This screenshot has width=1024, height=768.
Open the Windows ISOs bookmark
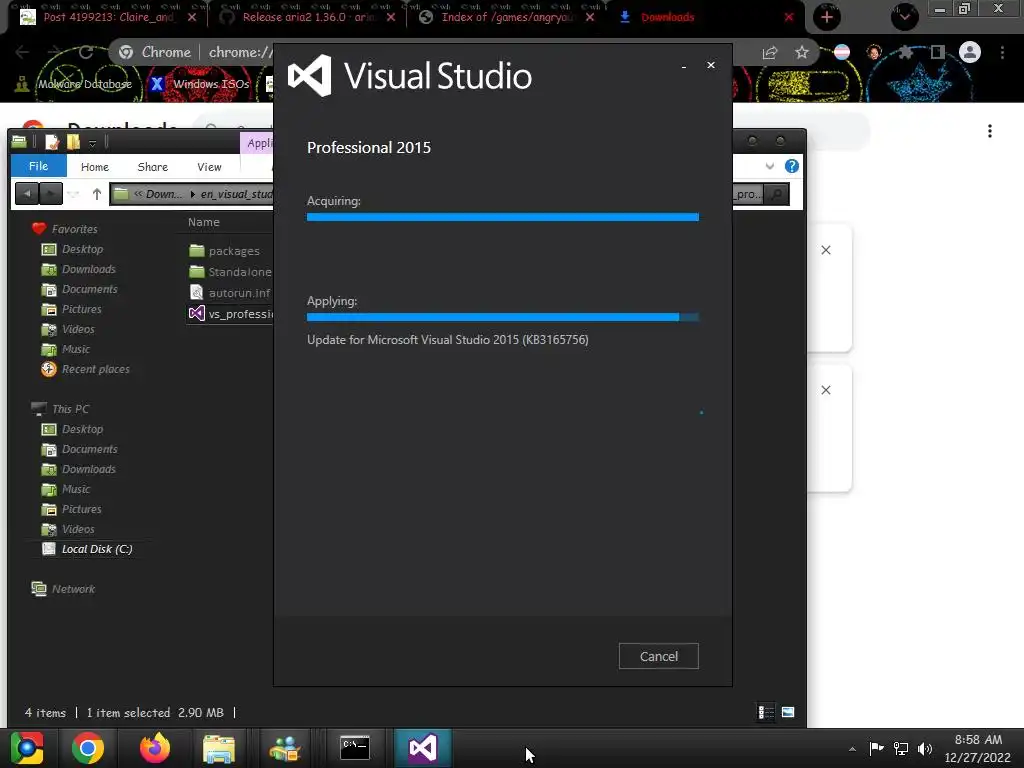tap(200, 84)
